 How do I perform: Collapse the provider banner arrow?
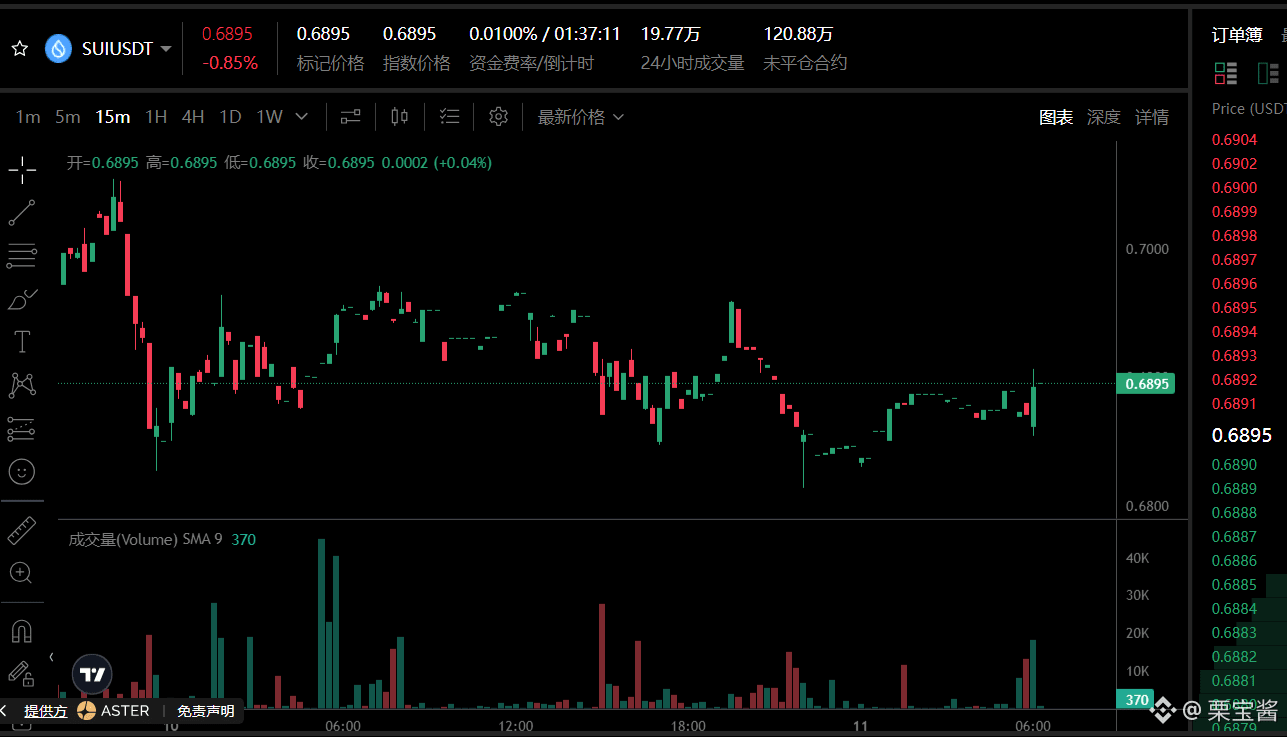click(5, 711)
